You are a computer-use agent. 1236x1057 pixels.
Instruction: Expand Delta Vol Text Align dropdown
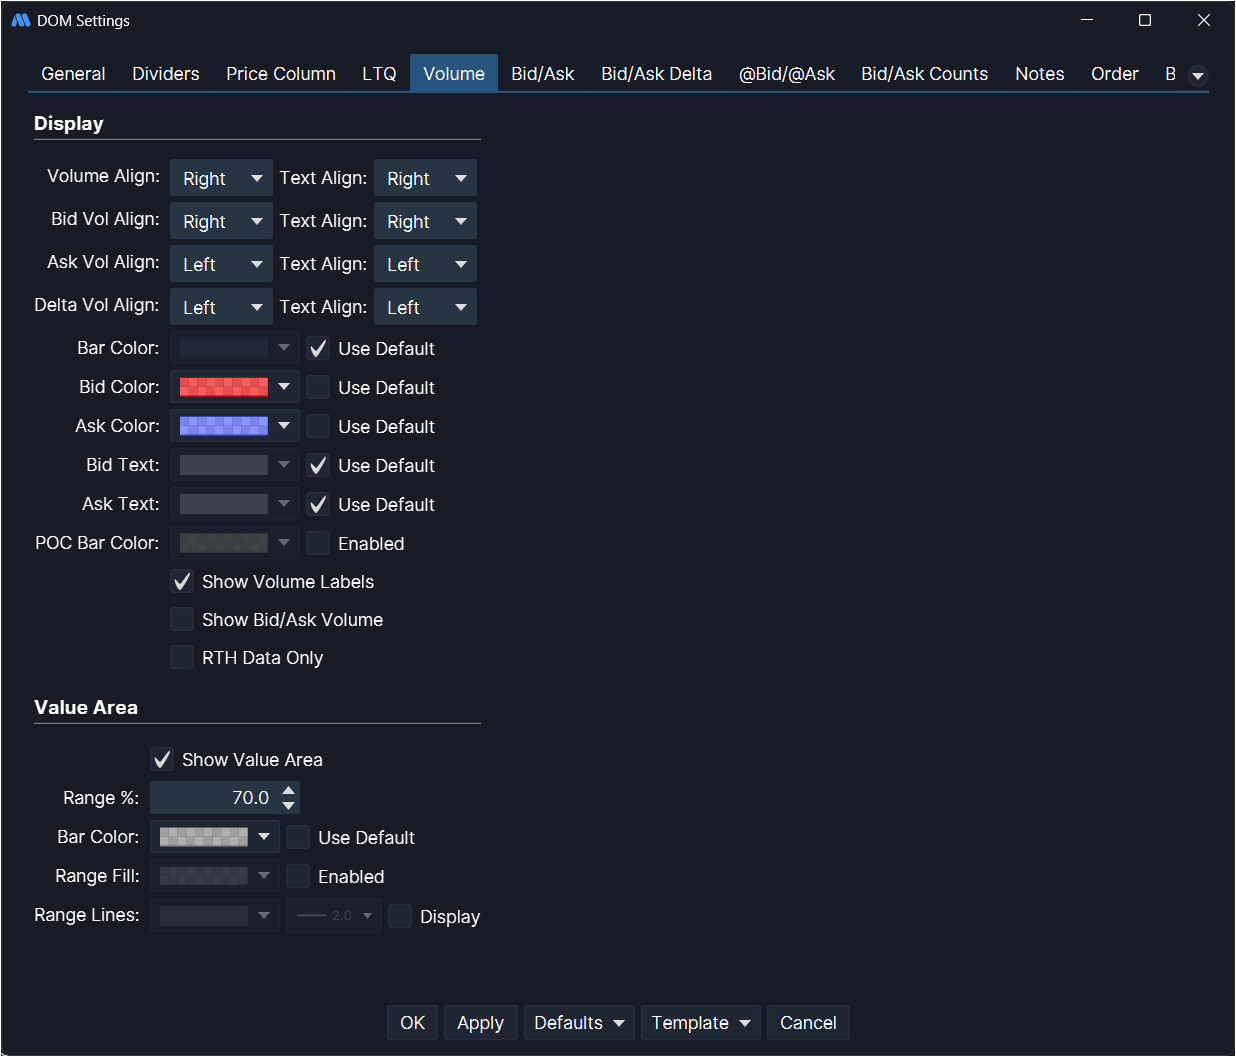[425, 307]
